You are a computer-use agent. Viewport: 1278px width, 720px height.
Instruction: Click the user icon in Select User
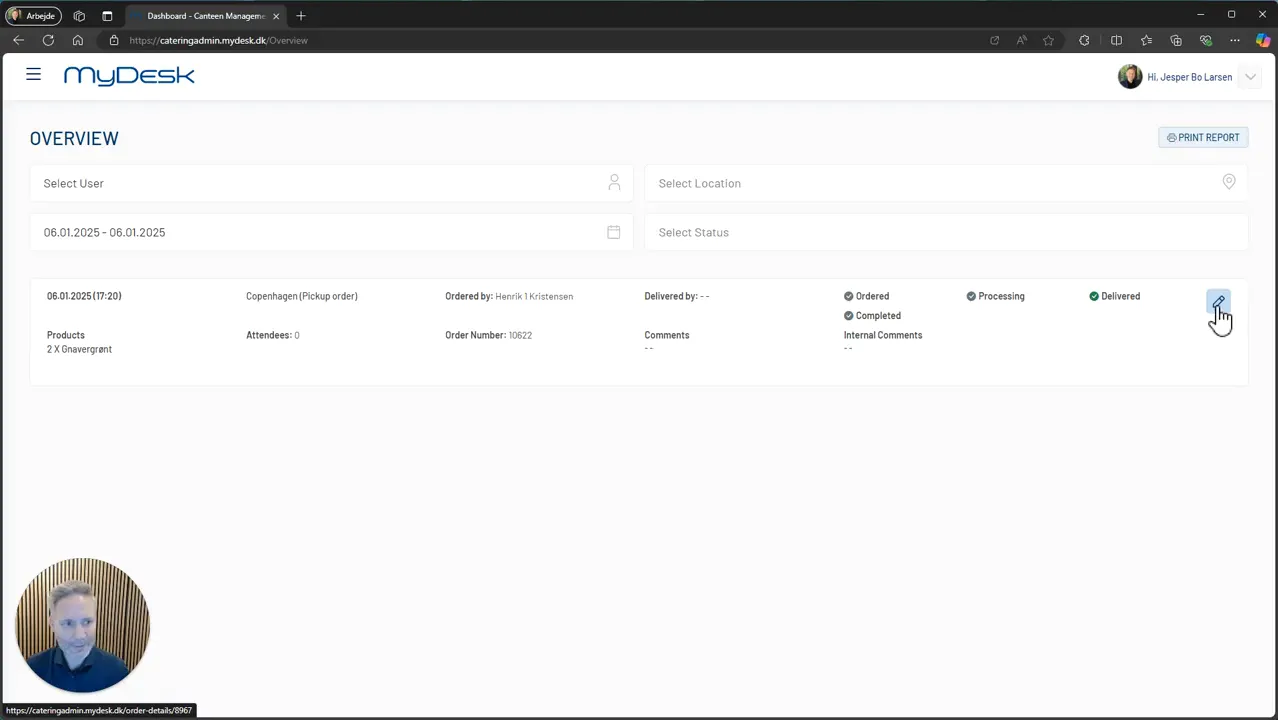(x=614, y=182)
